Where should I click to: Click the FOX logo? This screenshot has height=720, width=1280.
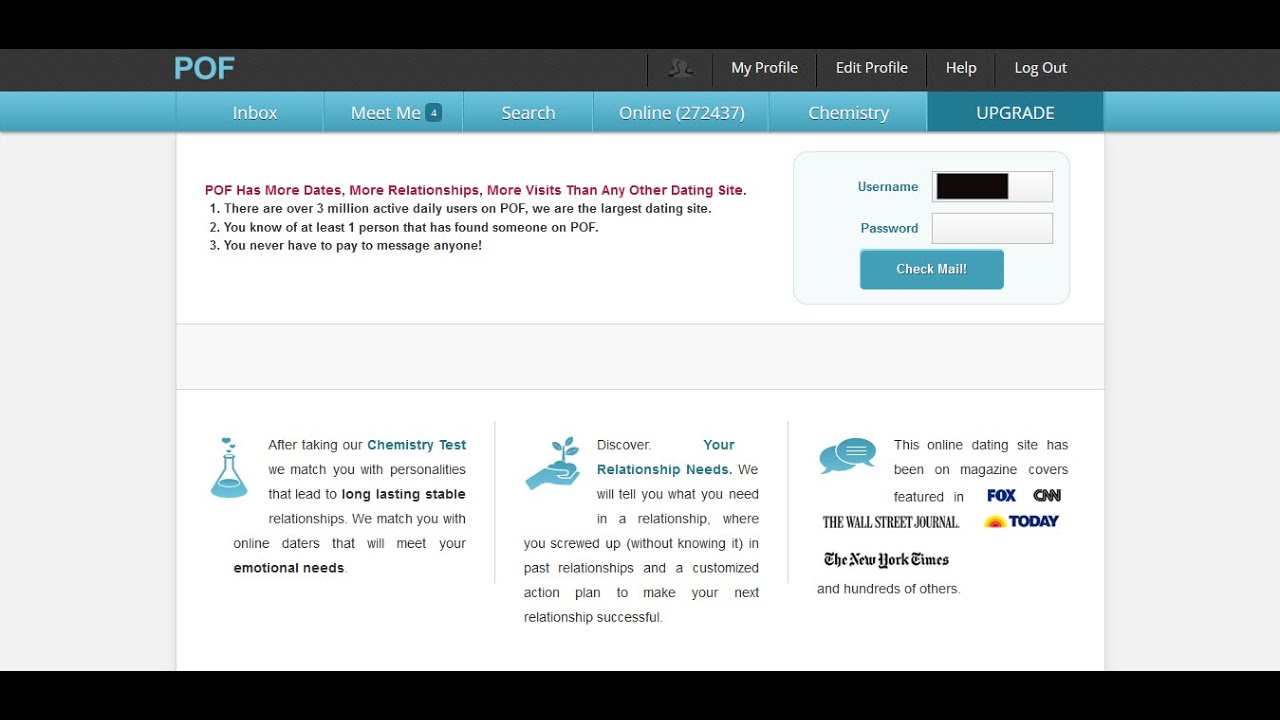tap(1001, 495)
